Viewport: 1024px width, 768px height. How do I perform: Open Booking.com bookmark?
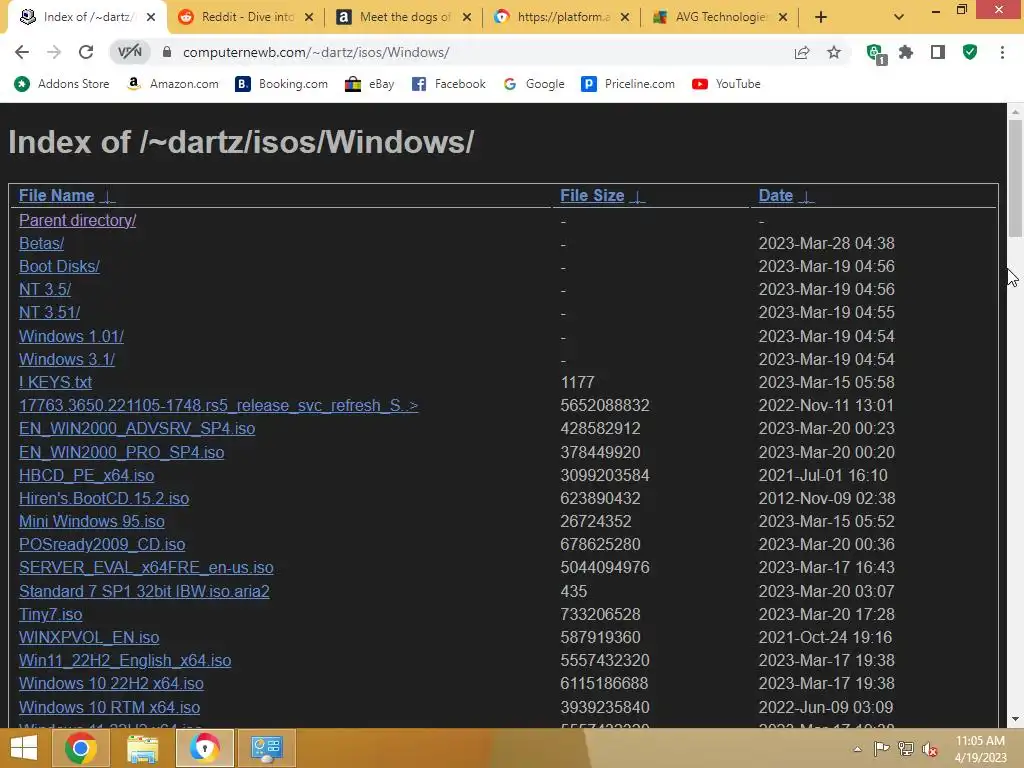pyautogui.click(x=281, y=84)
